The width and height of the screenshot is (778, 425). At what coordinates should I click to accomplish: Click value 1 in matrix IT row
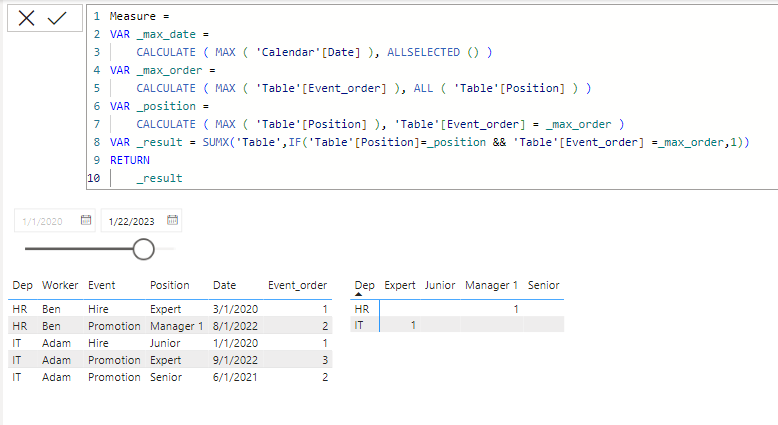(413, 325)
